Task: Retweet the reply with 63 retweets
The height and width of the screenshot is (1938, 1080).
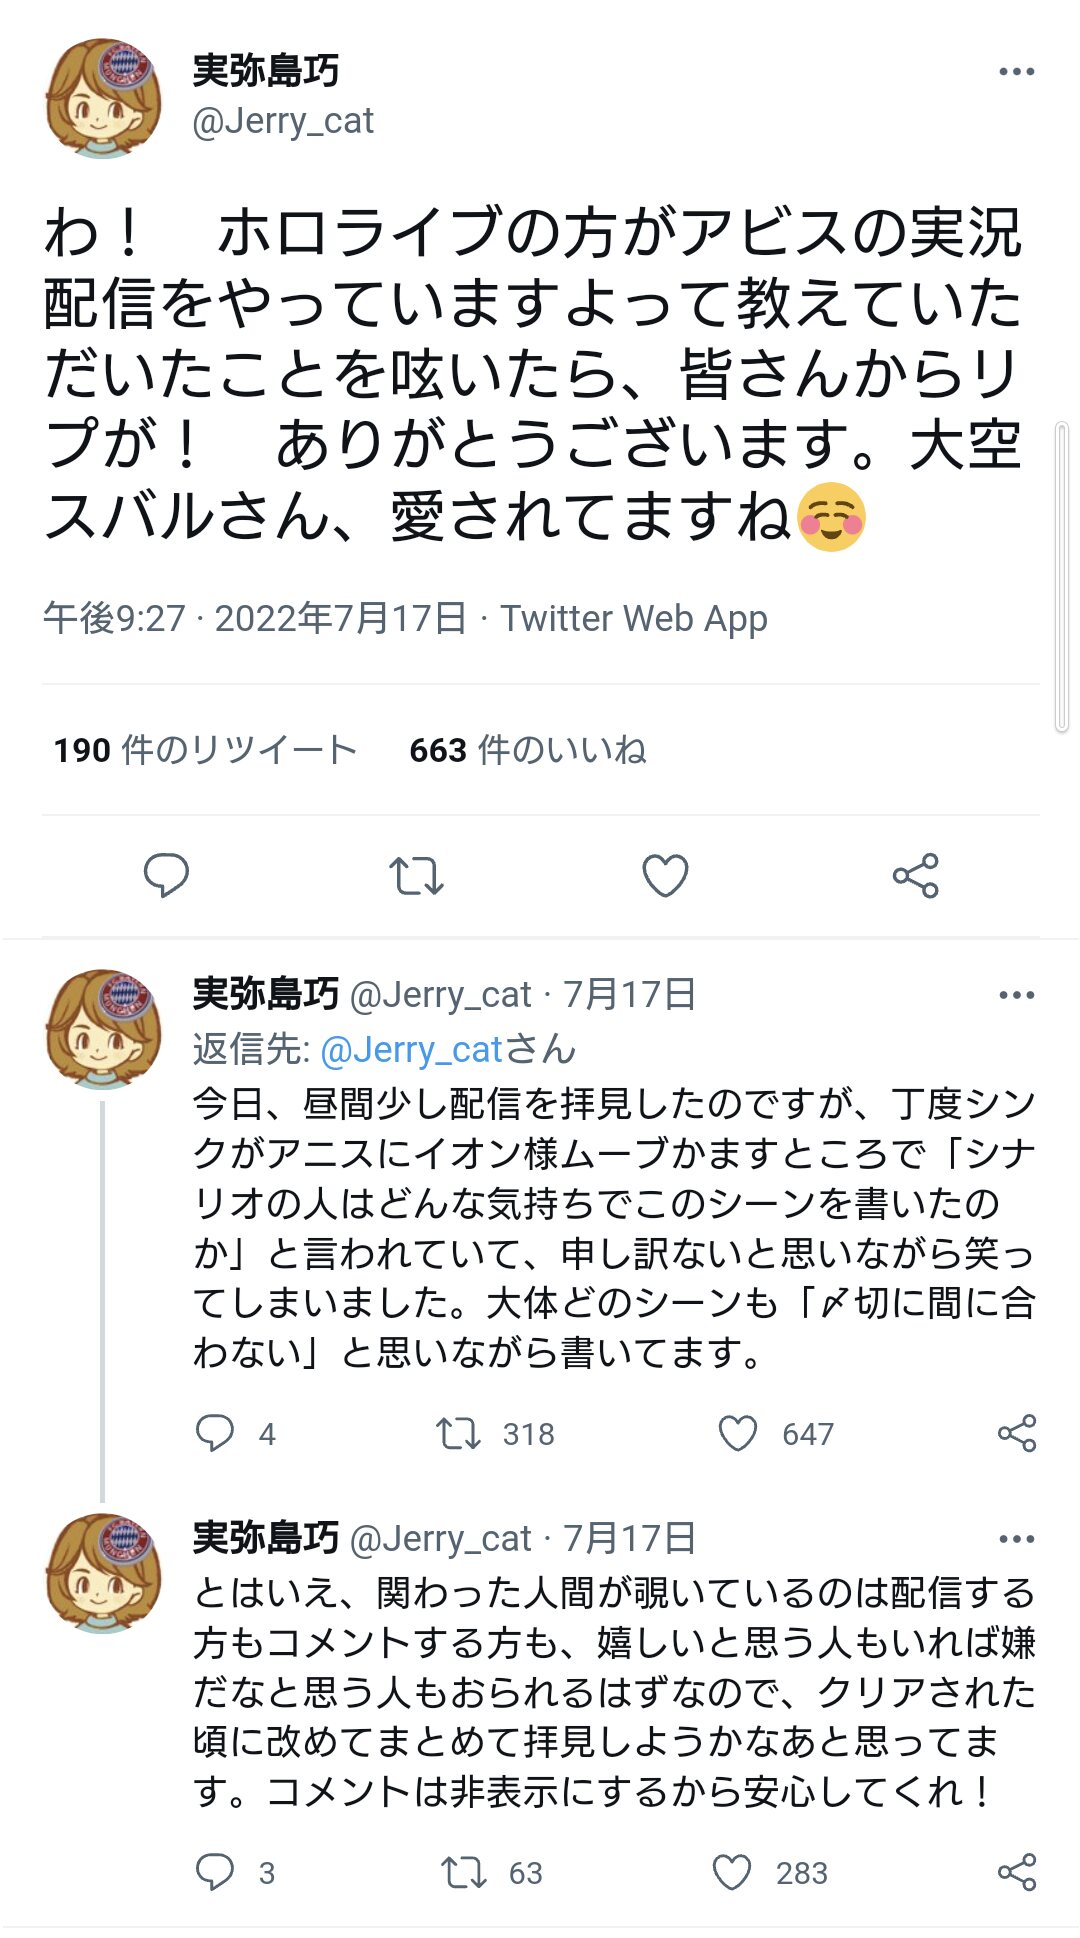Action: (463, 1872)
